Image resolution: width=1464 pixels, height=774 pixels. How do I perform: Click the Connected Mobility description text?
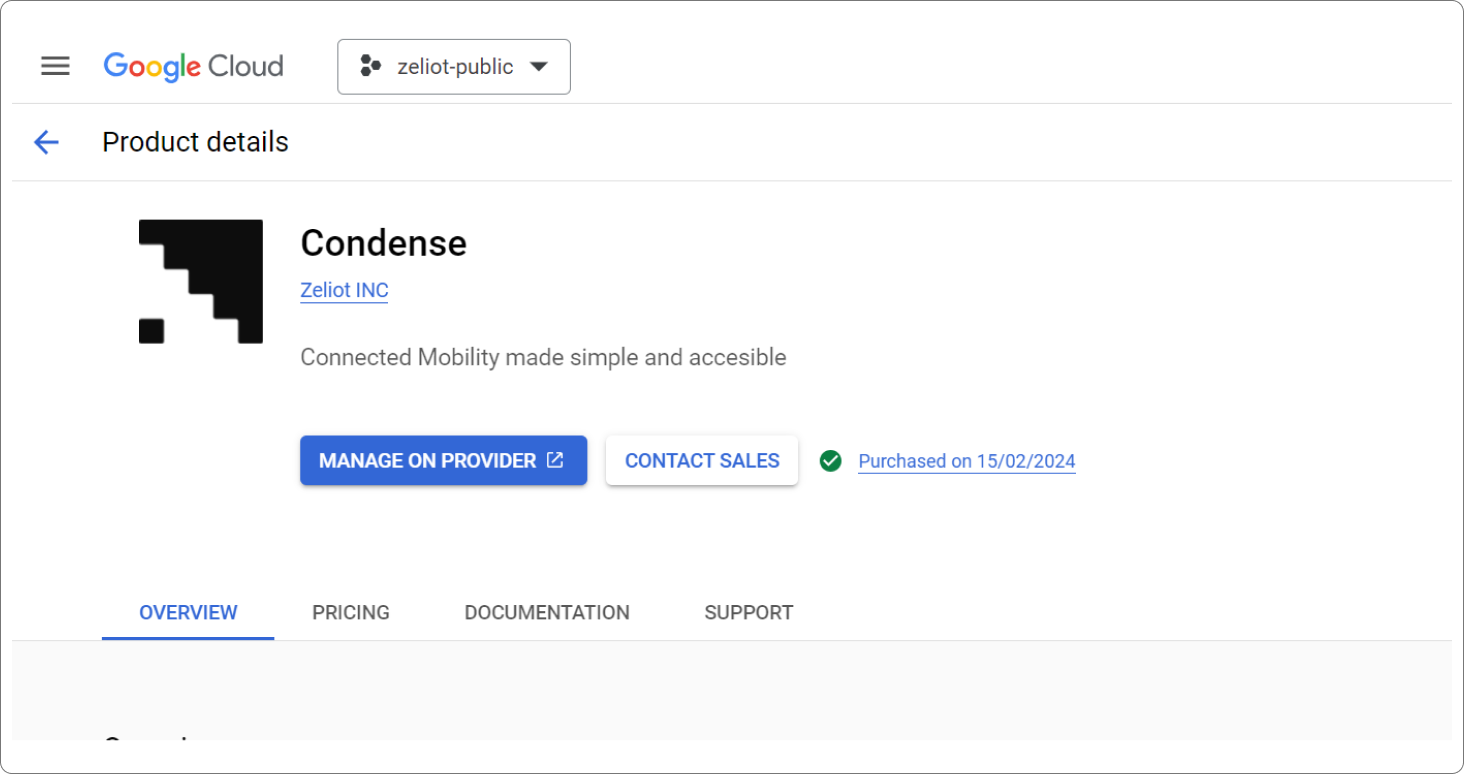coord(543,357)
